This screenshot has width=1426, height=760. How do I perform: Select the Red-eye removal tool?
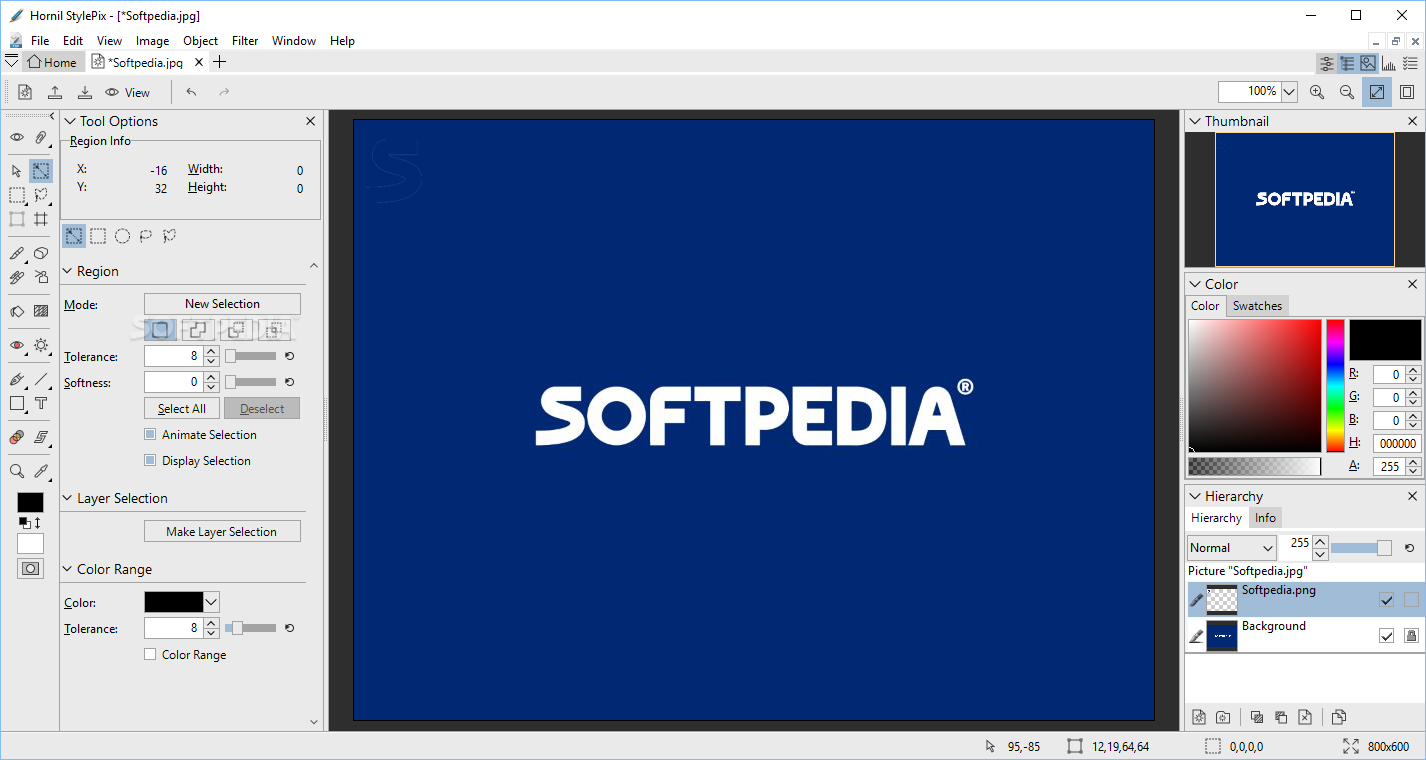(x=17, y=345)
